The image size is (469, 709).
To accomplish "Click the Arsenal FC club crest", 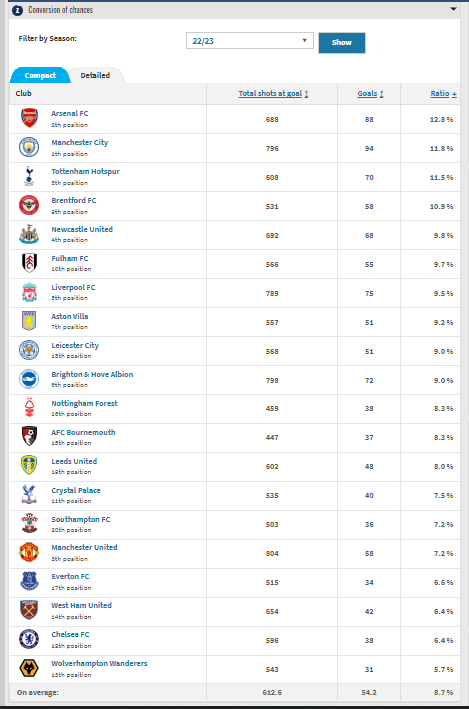I will point(29,118).
